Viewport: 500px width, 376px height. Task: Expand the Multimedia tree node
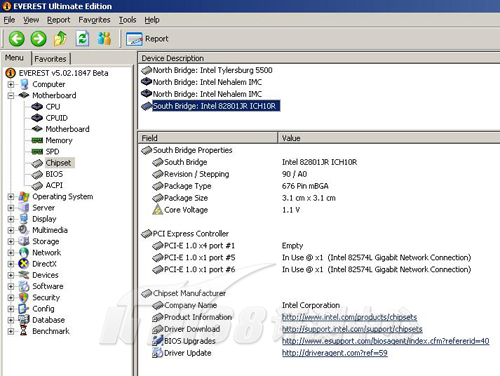tap(11, 230)
